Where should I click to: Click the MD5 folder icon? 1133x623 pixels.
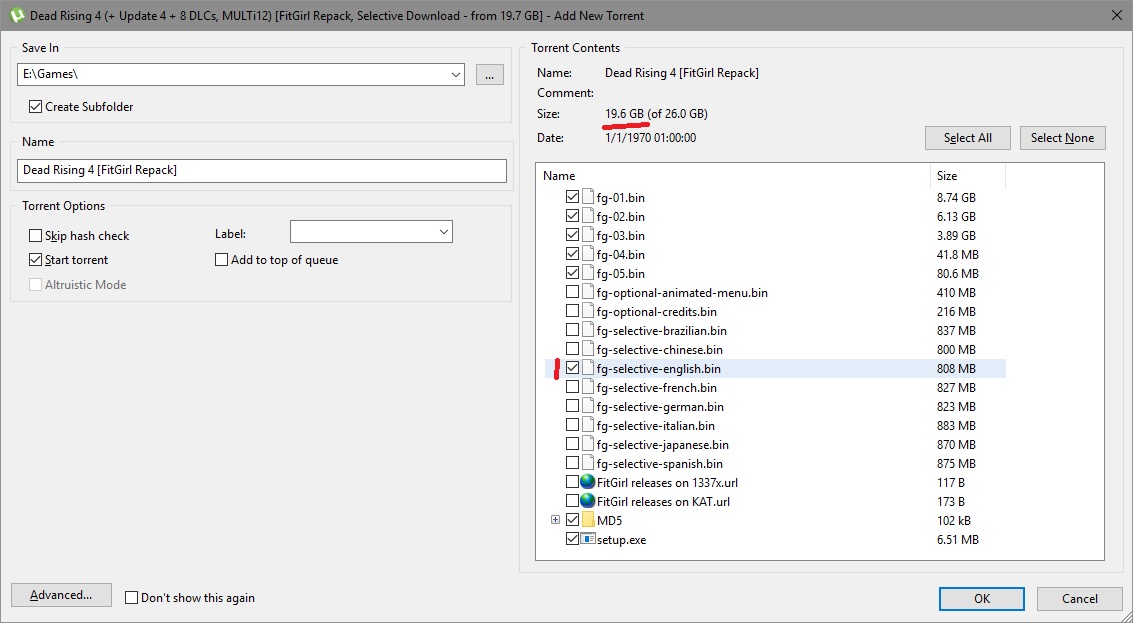pos(587,520)
